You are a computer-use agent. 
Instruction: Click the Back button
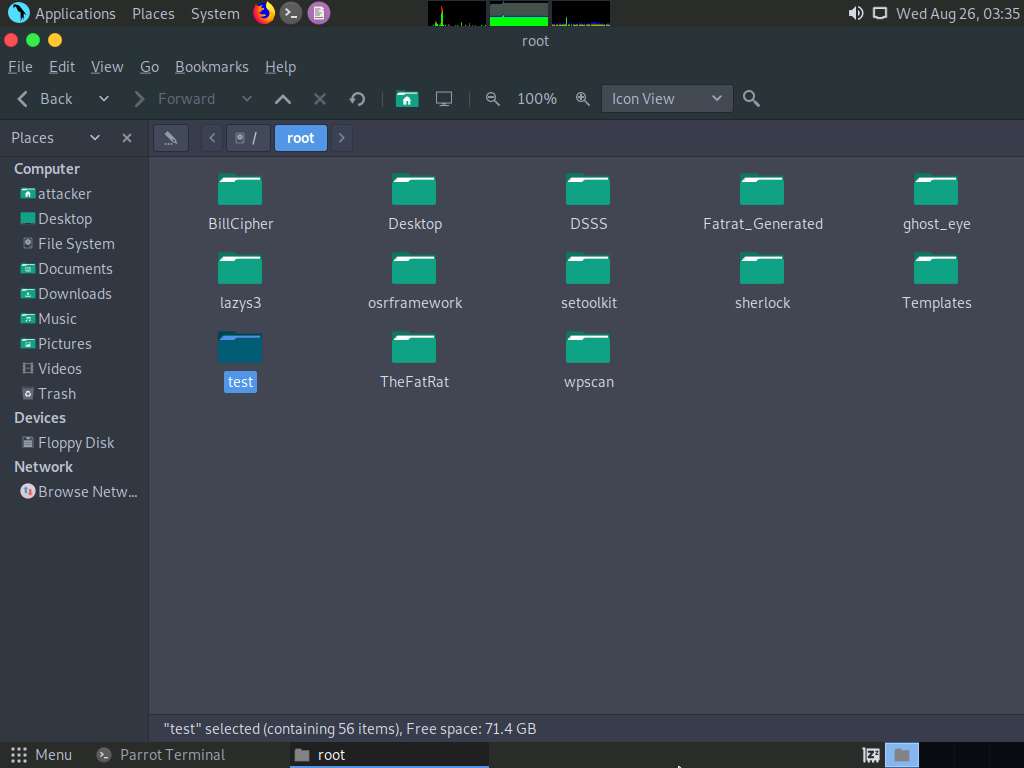click(44, 99)
